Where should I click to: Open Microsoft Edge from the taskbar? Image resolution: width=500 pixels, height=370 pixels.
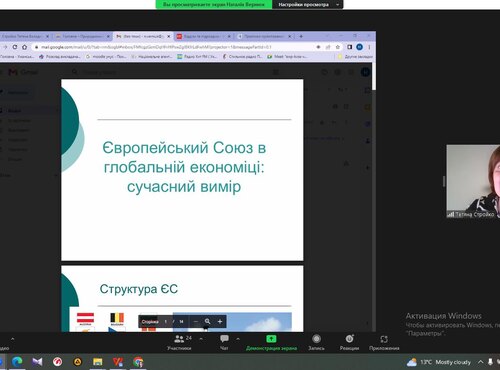tap(17, 361)
